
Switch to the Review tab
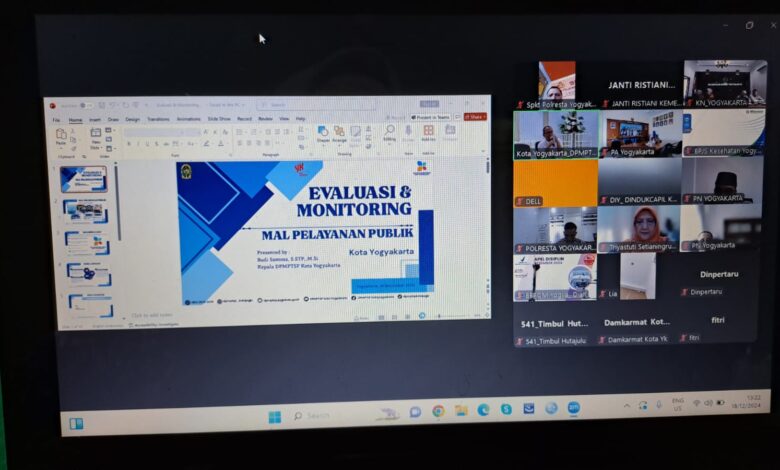point(265,119)
